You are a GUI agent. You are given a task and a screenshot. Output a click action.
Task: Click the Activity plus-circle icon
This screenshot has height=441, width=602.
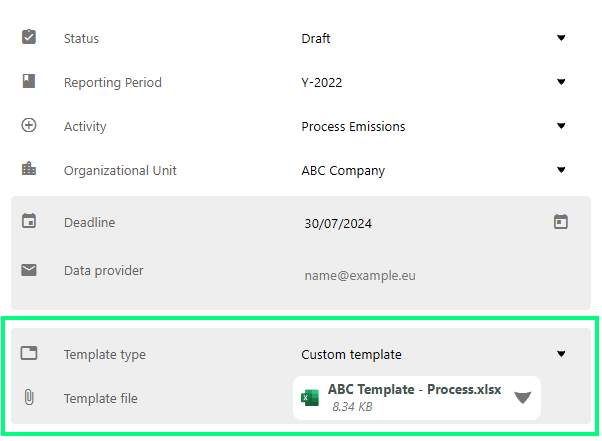pyautogui.click(x=29, y=125)
